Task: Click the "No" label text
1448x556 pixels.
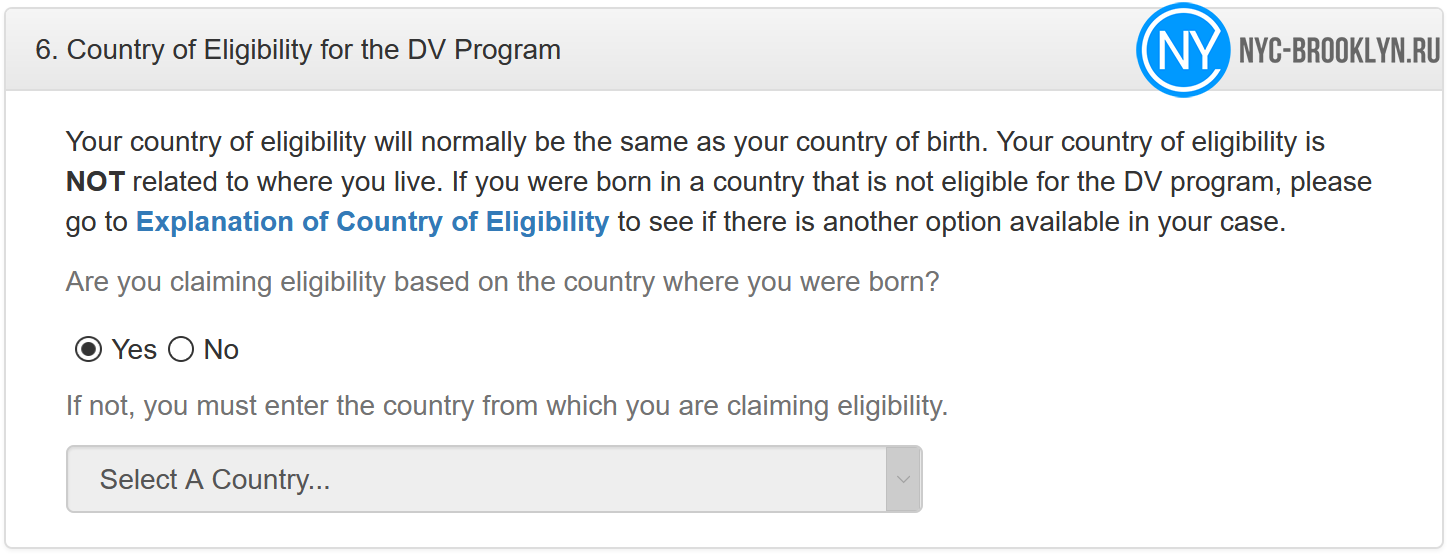Action: coord(221,350)
